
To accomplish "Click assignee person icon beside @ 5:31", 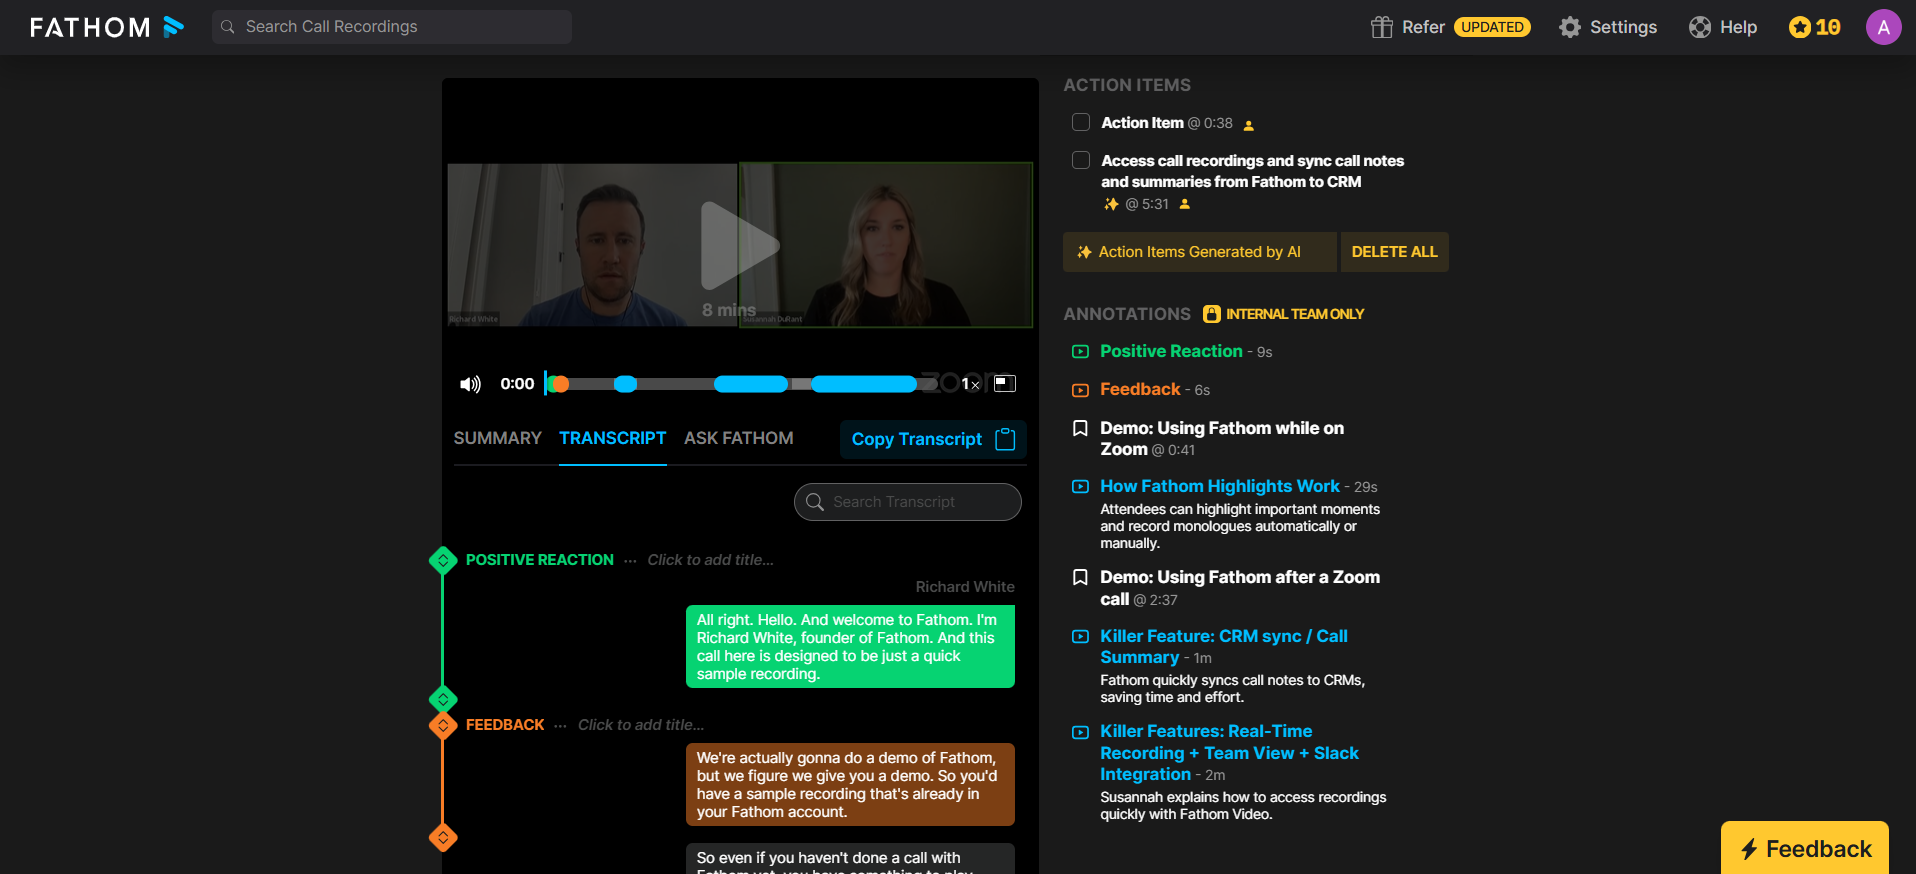I will tap(1185, 204).
